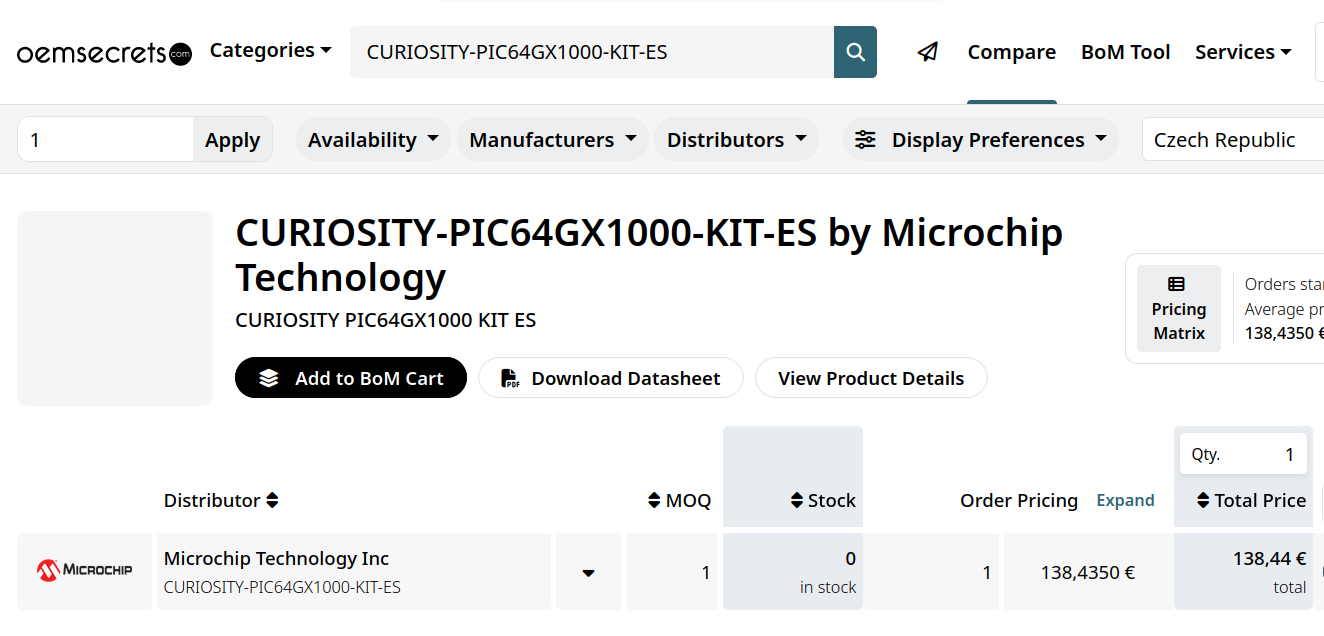Expand the Availability filter
The height and width of the screenshot is (636, 1324).
[373, 140]
